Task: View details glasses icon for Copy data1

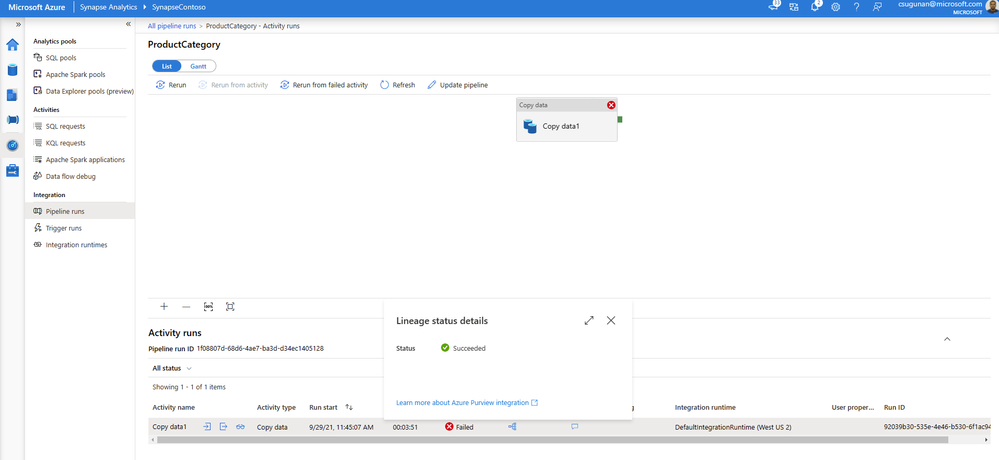Action: tap(240, 427)
